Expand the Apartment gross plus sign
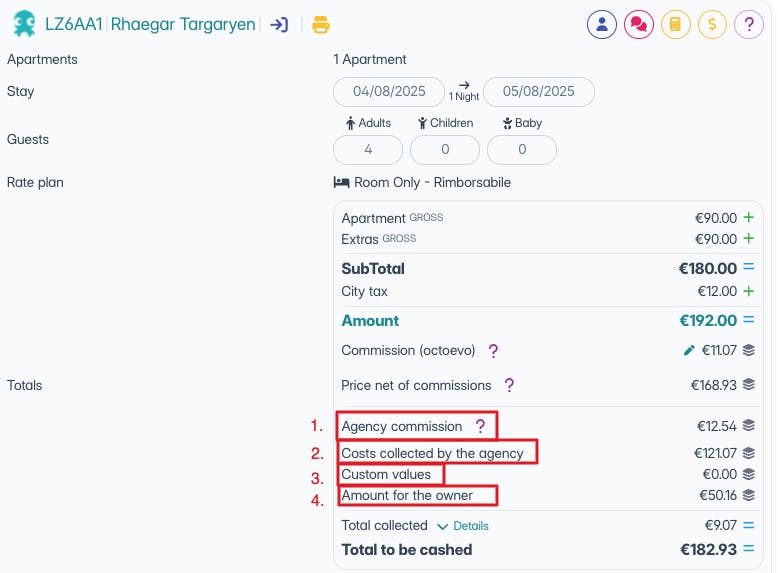The image size is (778, 573). pos(749,217)
